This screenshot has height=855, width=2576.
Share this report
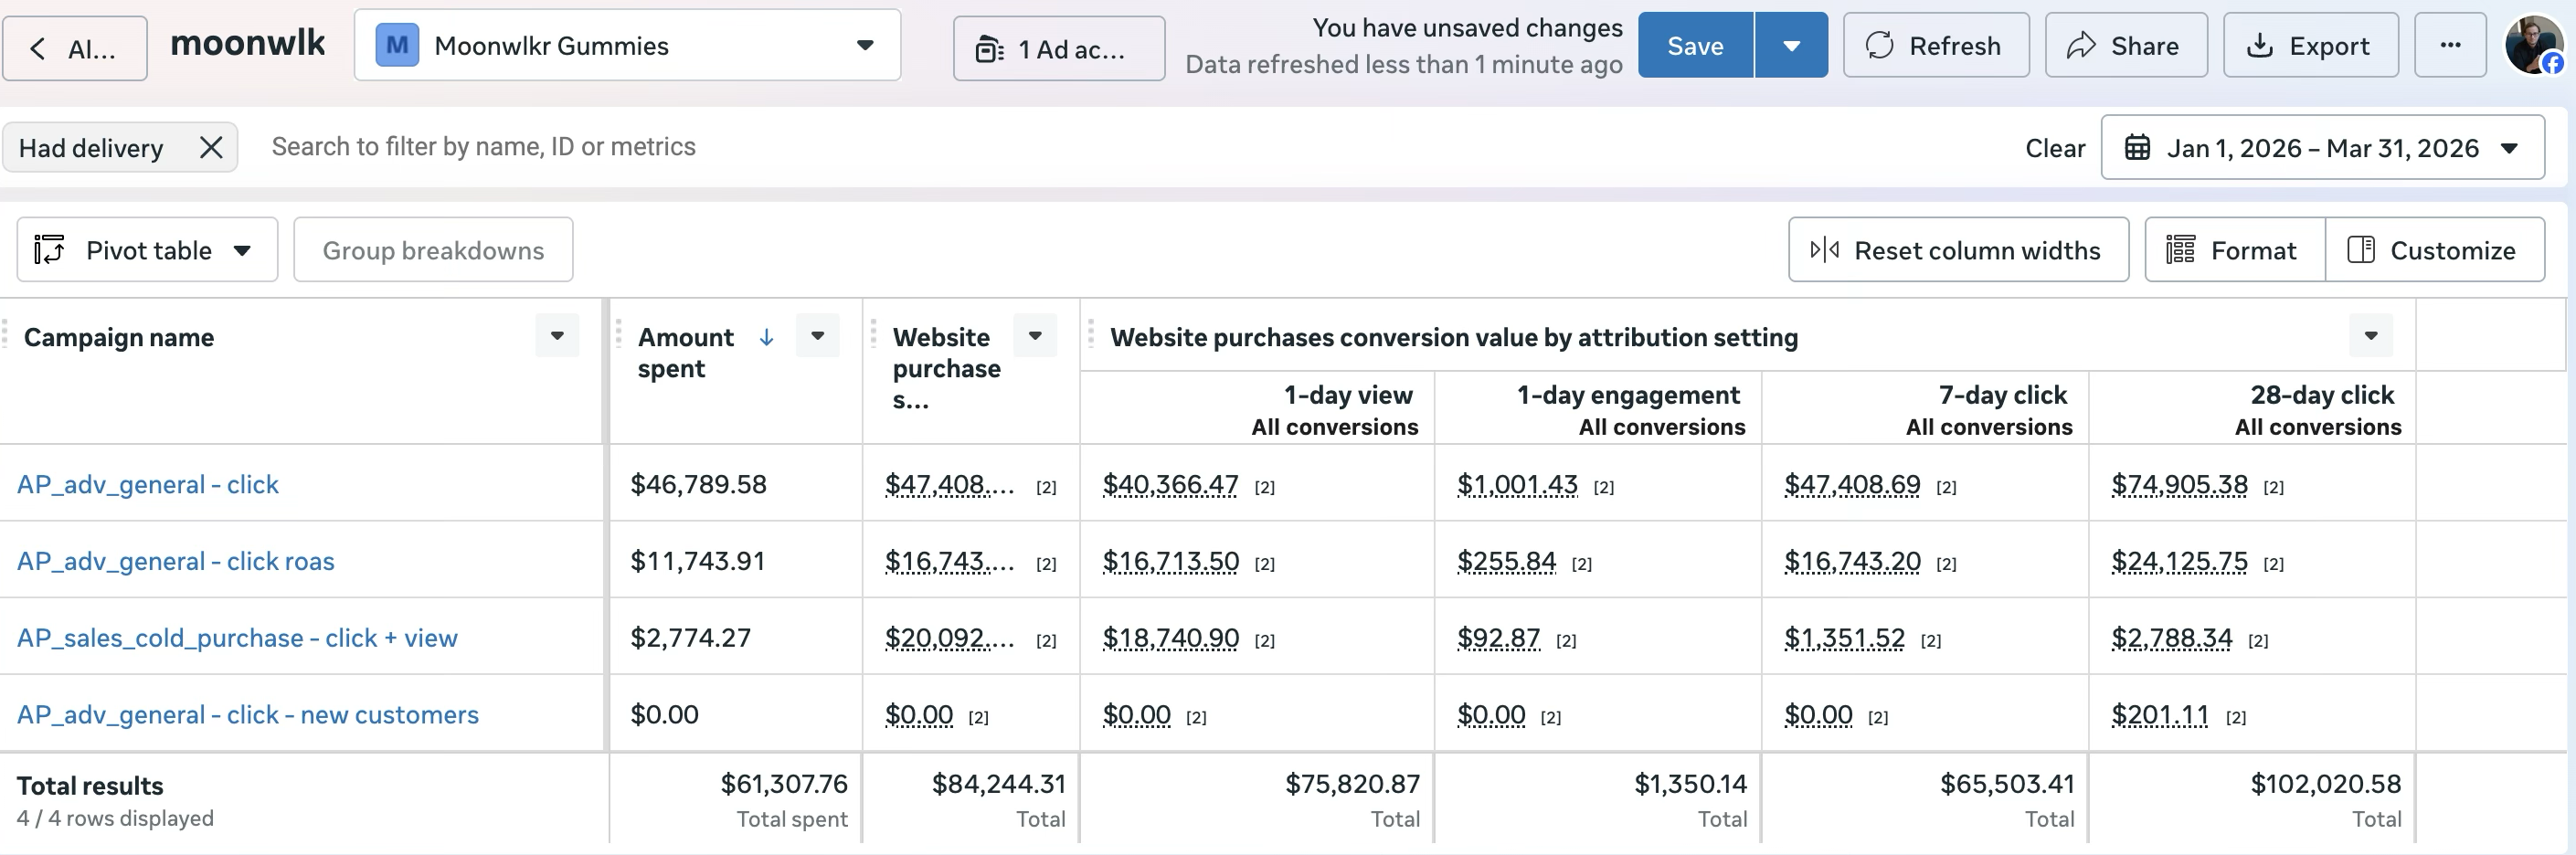point(2125,46)
